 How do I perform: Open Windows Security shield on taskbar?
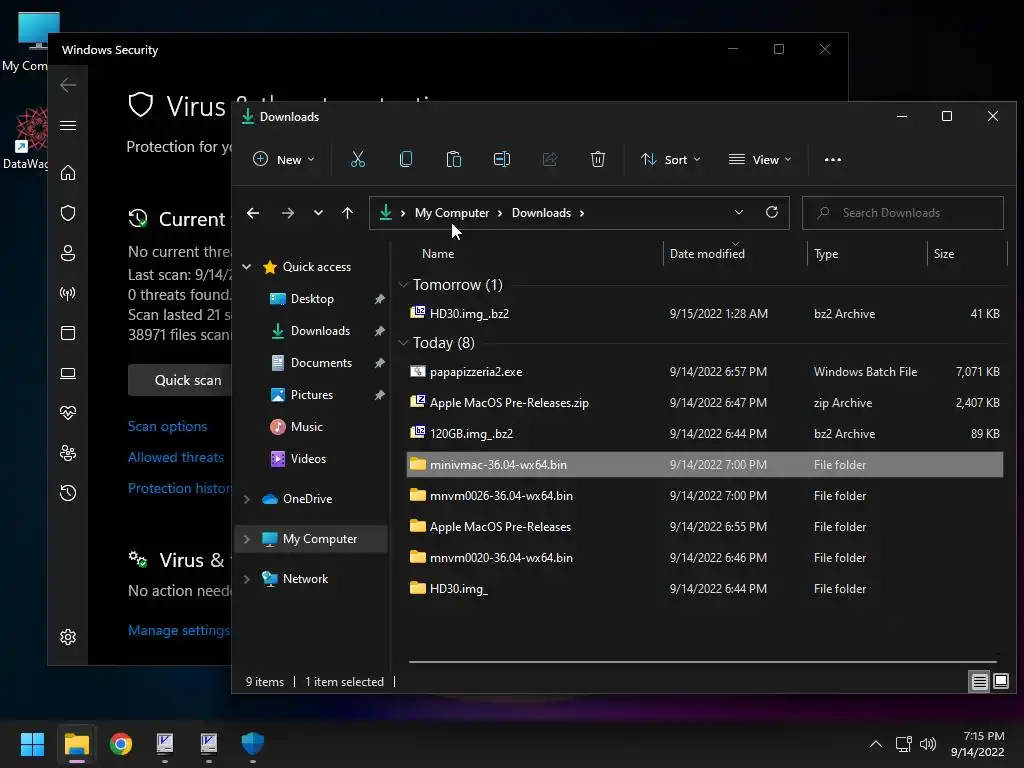[x=253, y=743]
